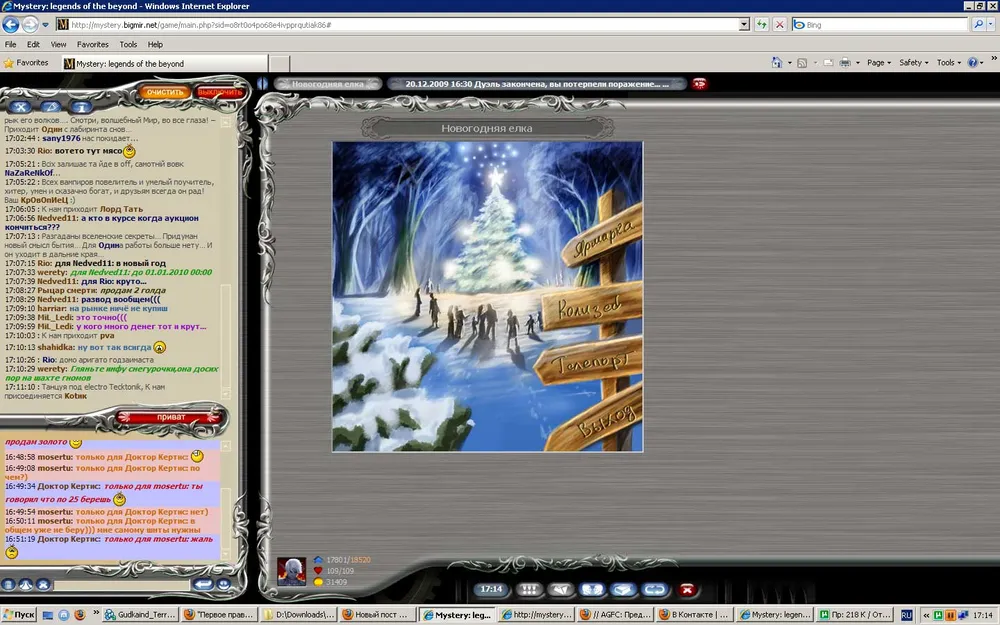This screenshot has width=1000, height=625.
Task: Click the Колизей signpost
Action: pos(590,307)
